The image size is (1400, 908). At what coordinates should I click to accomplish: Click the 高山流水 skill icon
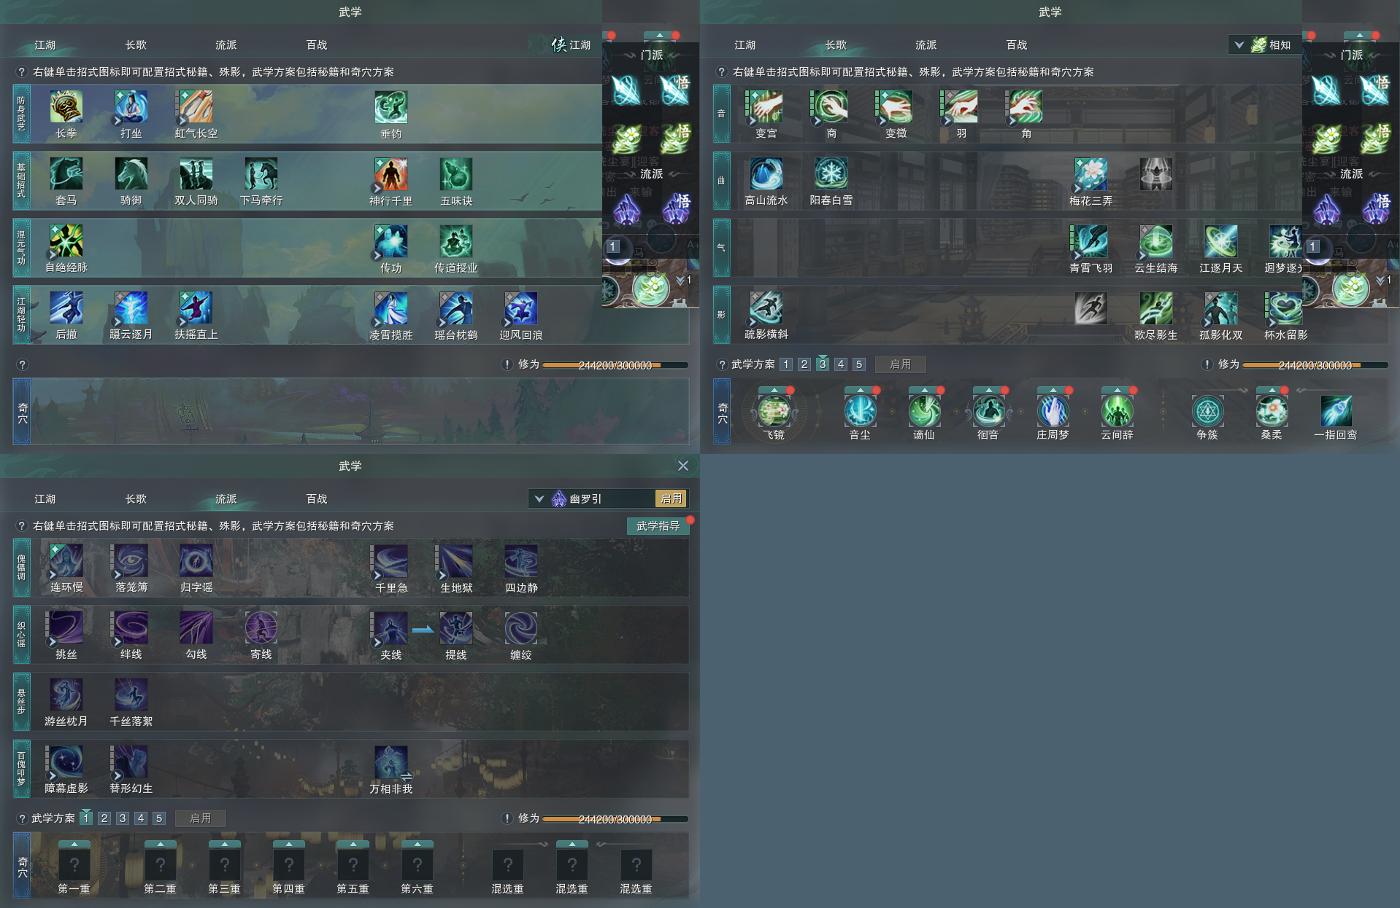coord(766,174)
